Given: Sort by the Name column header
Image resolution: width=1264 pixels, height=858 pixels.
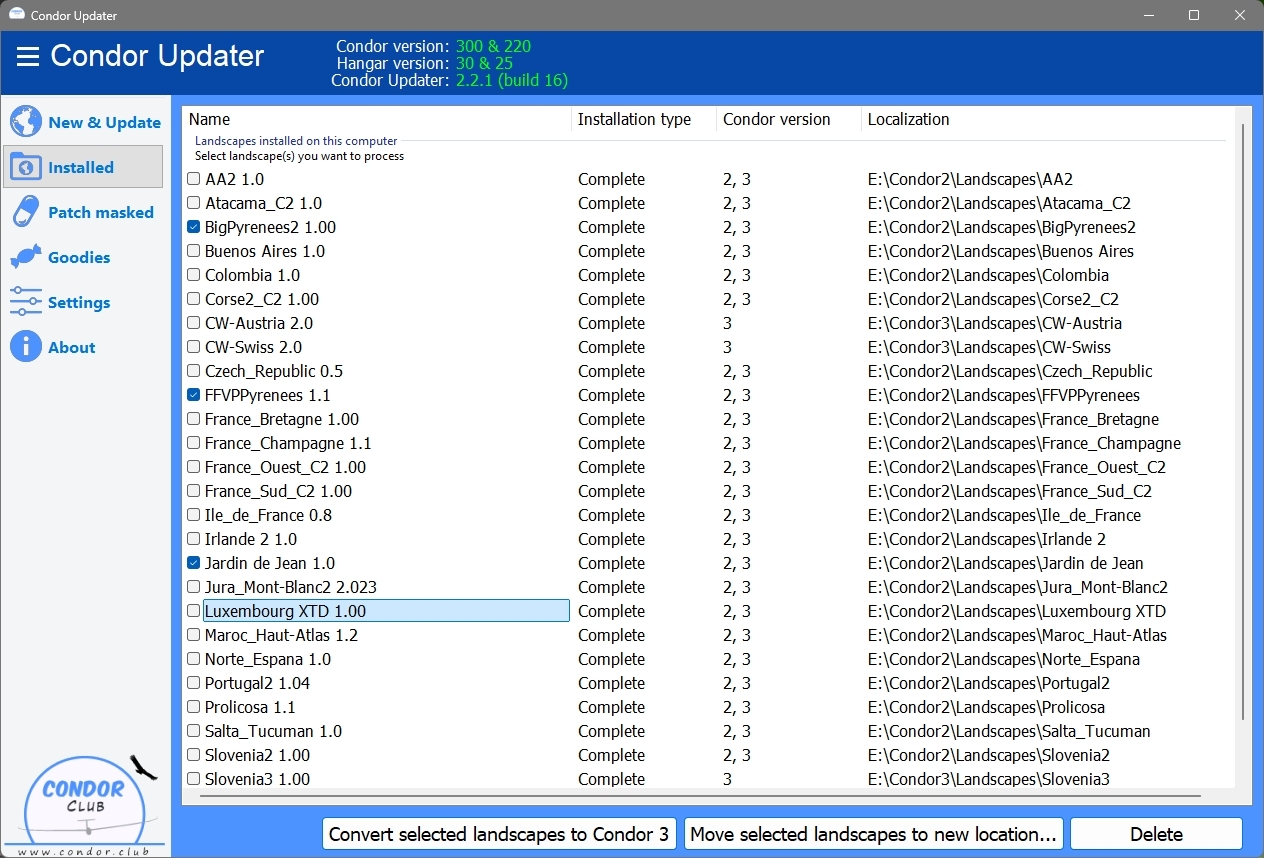Looking at the screenshot, I should tap(376, 119).
